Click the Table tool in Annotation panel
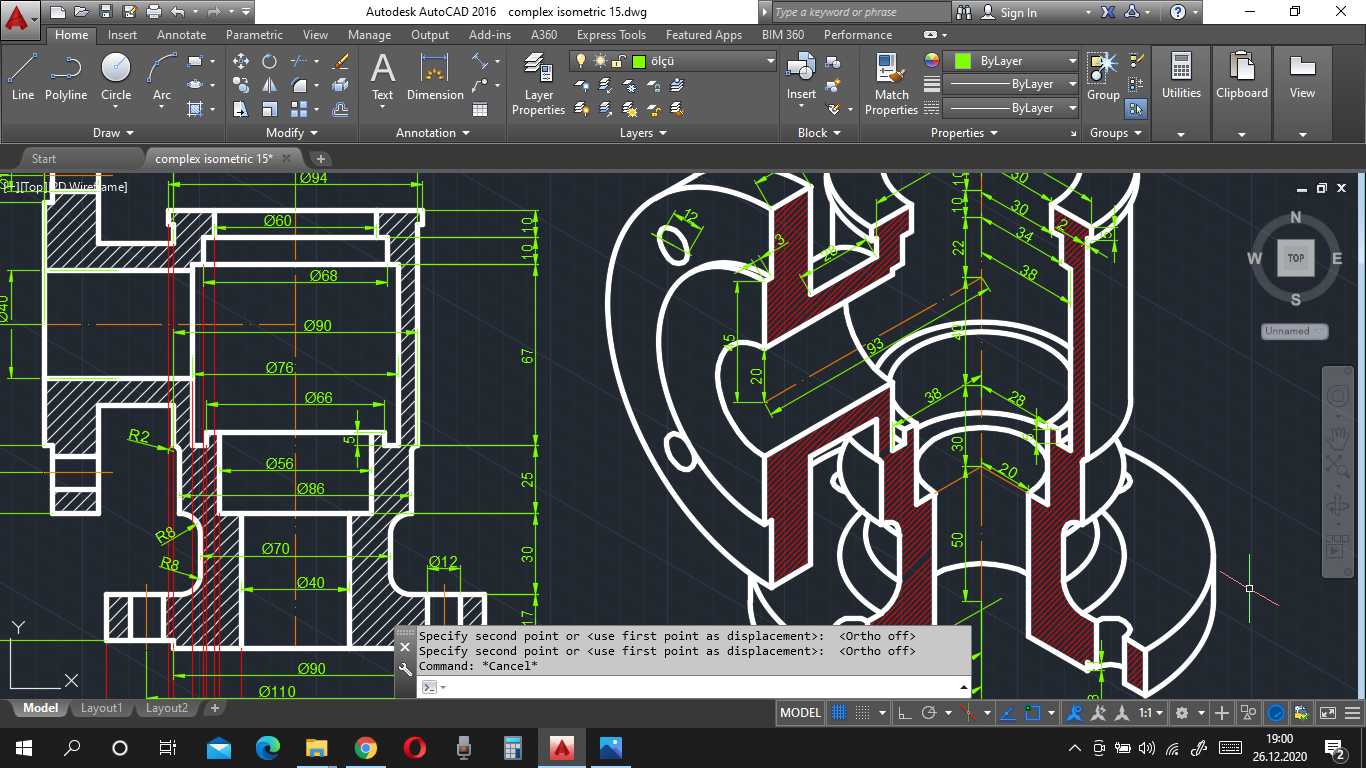1366x768 pixels. pos(480,109)
